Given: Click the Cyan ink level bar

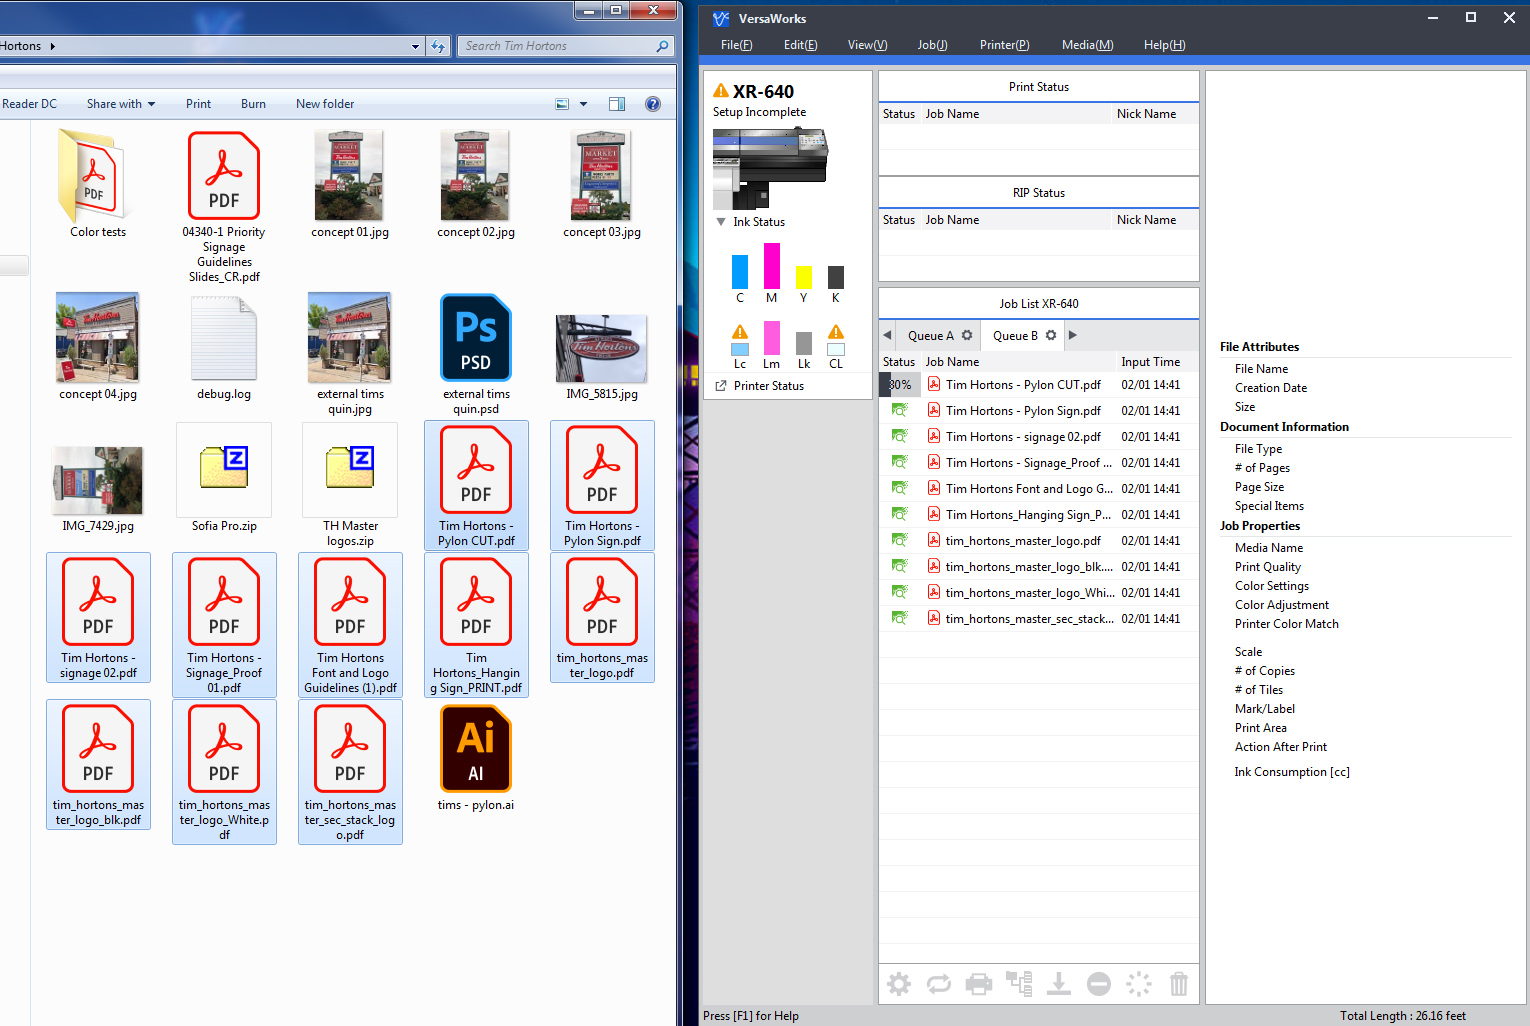Looking at the screenshot, I should tap(740, 272).
